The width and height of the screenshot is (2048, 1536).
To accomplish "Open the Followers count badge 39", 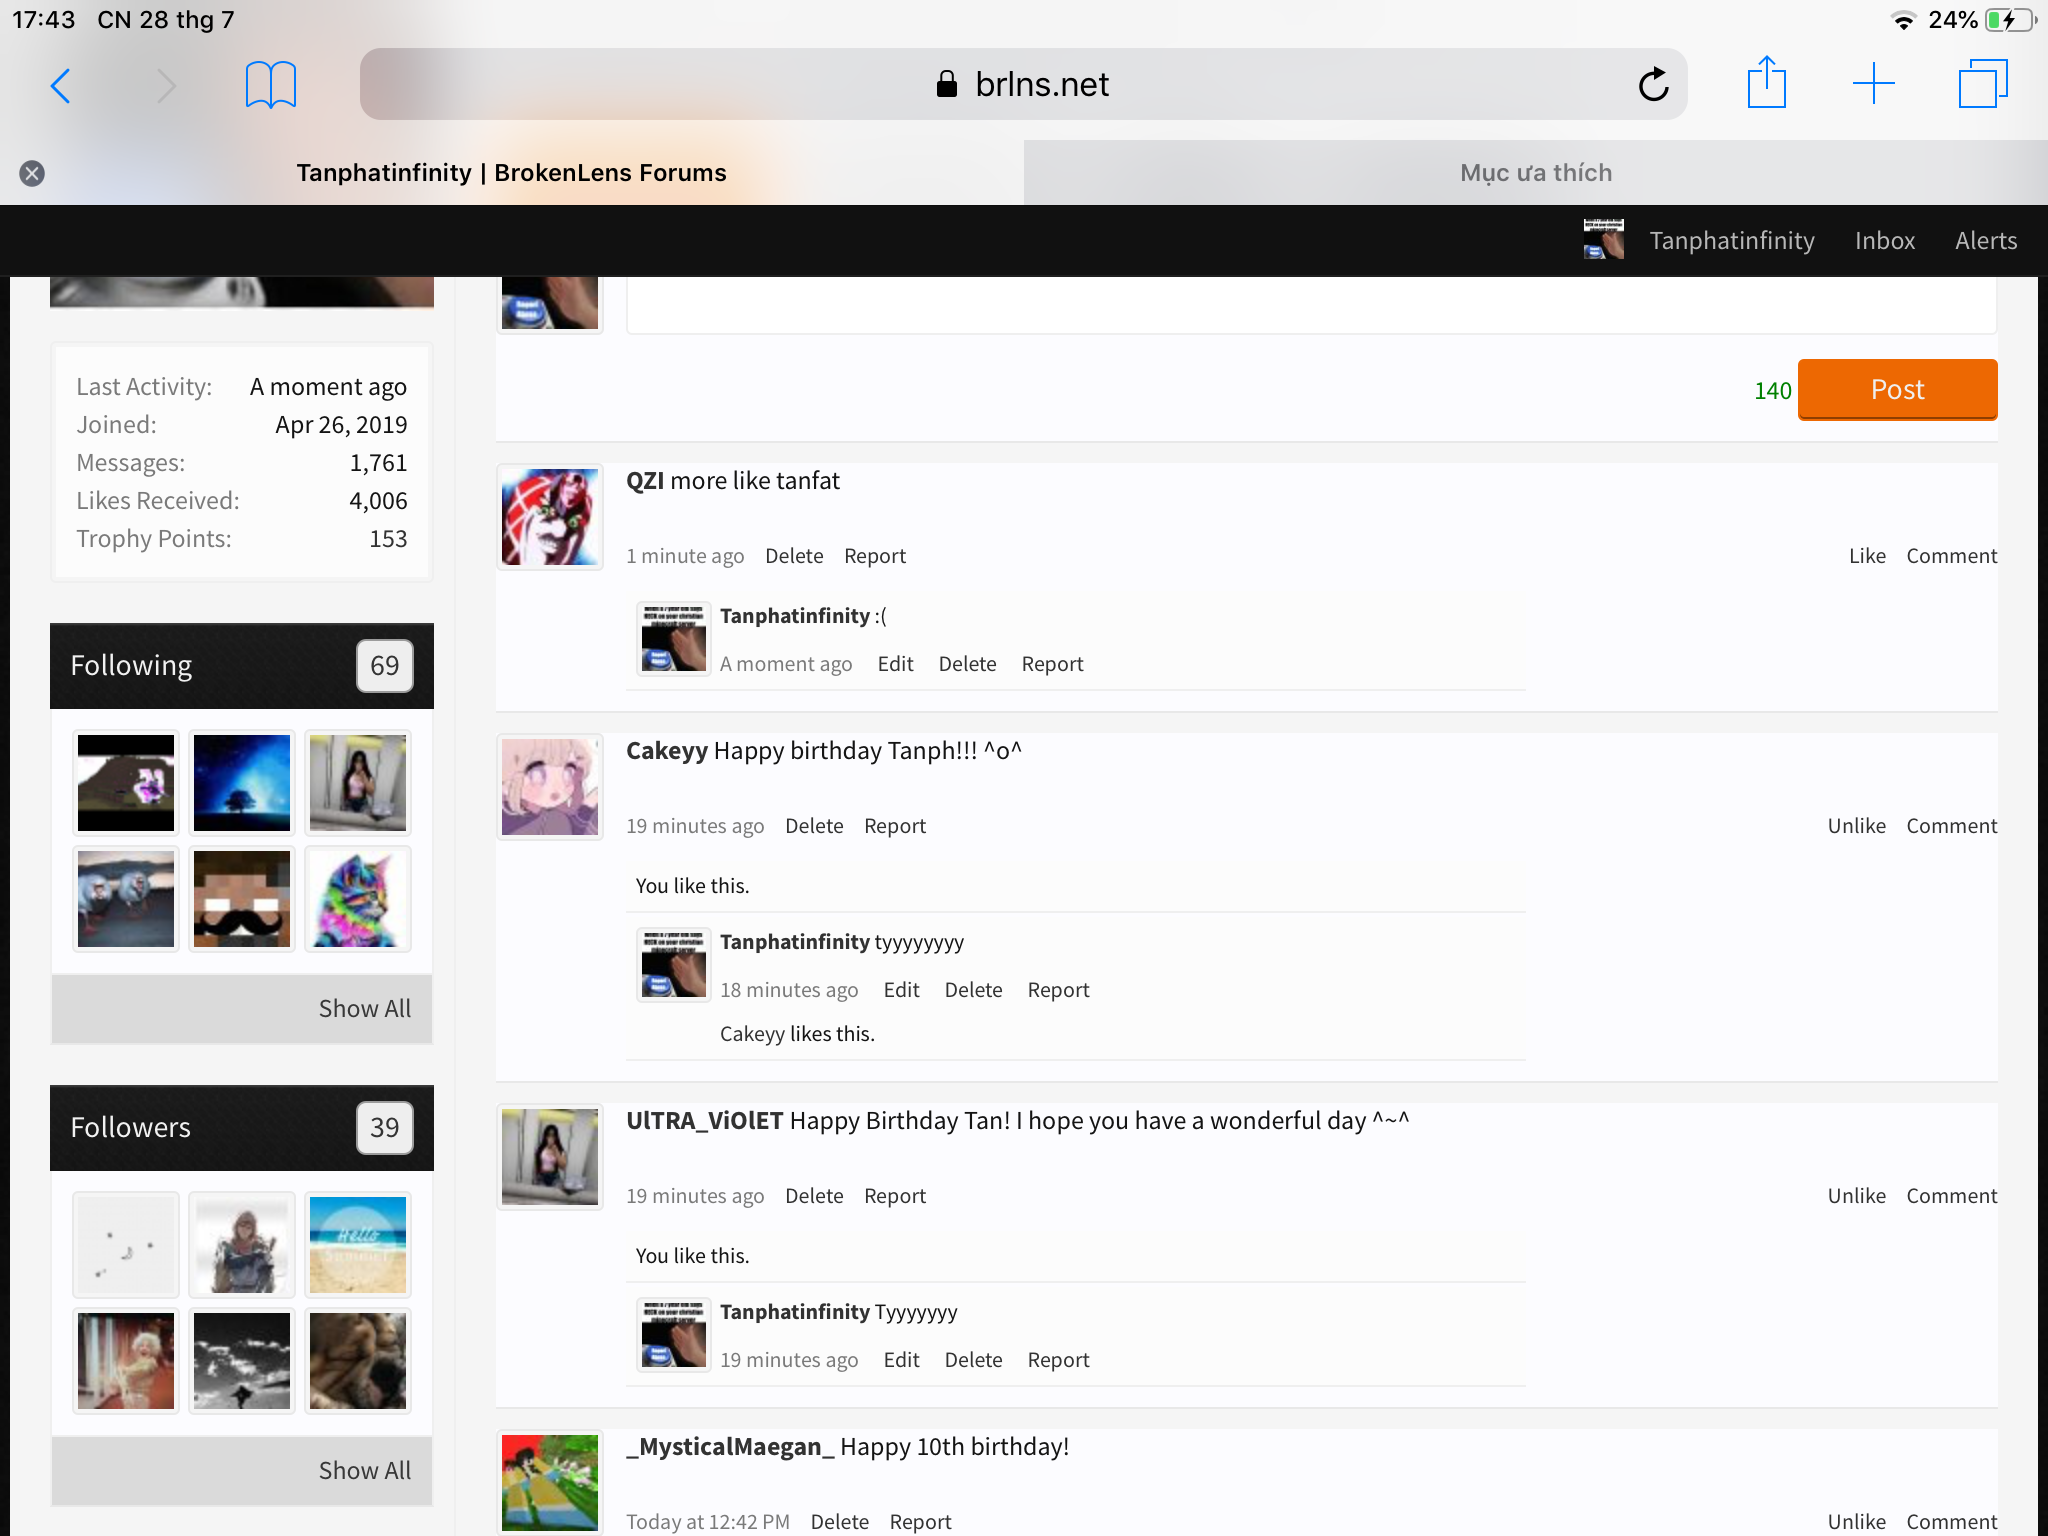I will click(385, 1128).
